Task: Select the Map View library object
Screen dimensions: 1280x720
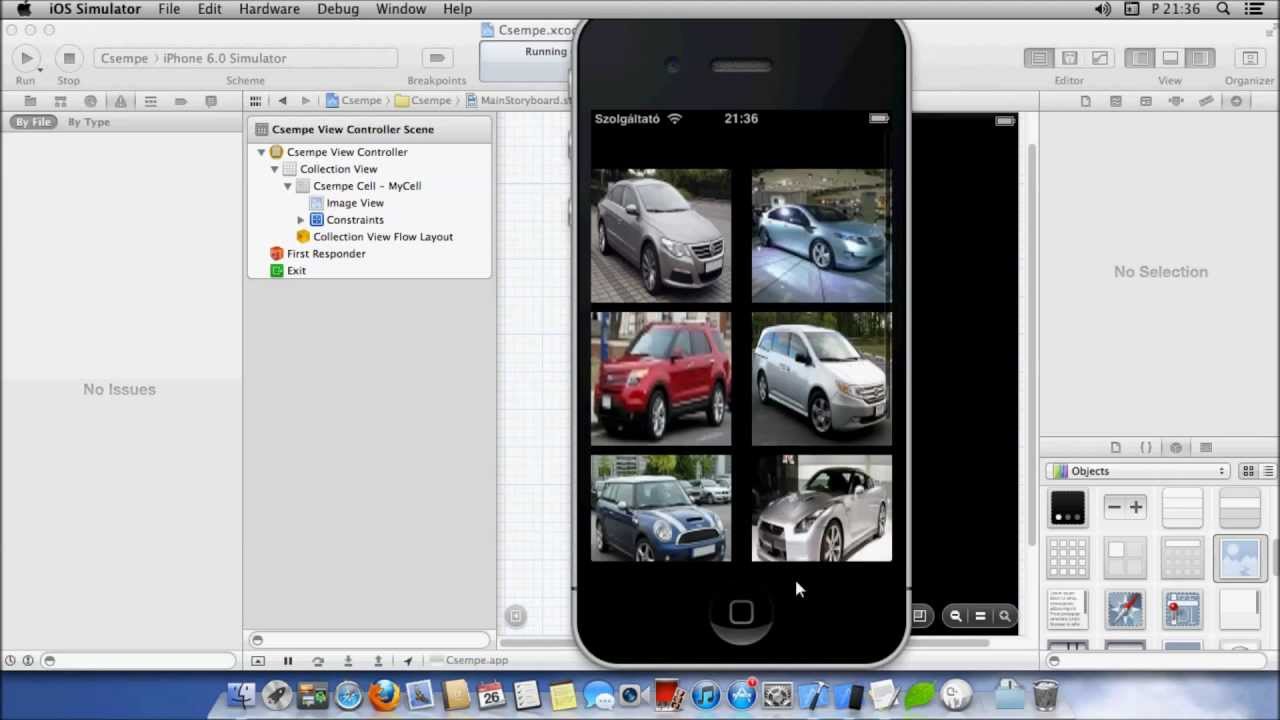Action: [x=1182, y=609]
